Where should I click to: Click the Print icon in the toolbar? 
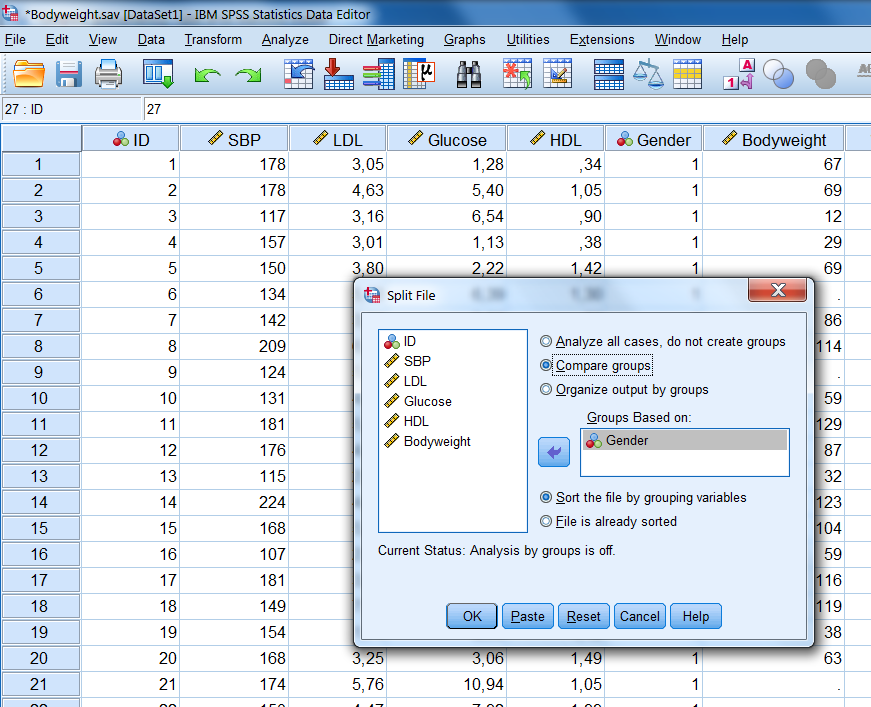[x=108, y=75]
